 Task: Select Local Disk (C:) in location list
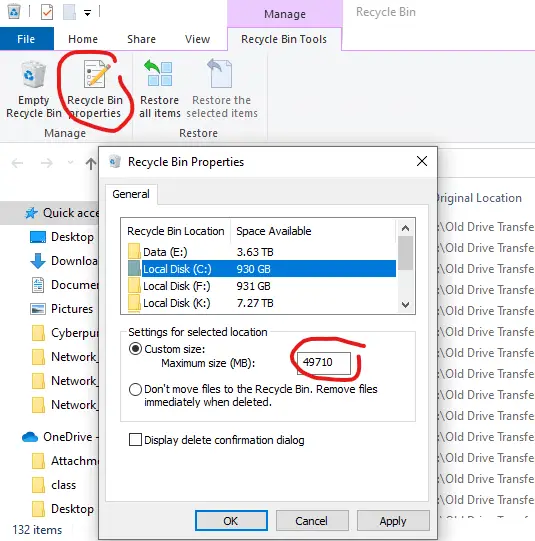pos(261,269)
